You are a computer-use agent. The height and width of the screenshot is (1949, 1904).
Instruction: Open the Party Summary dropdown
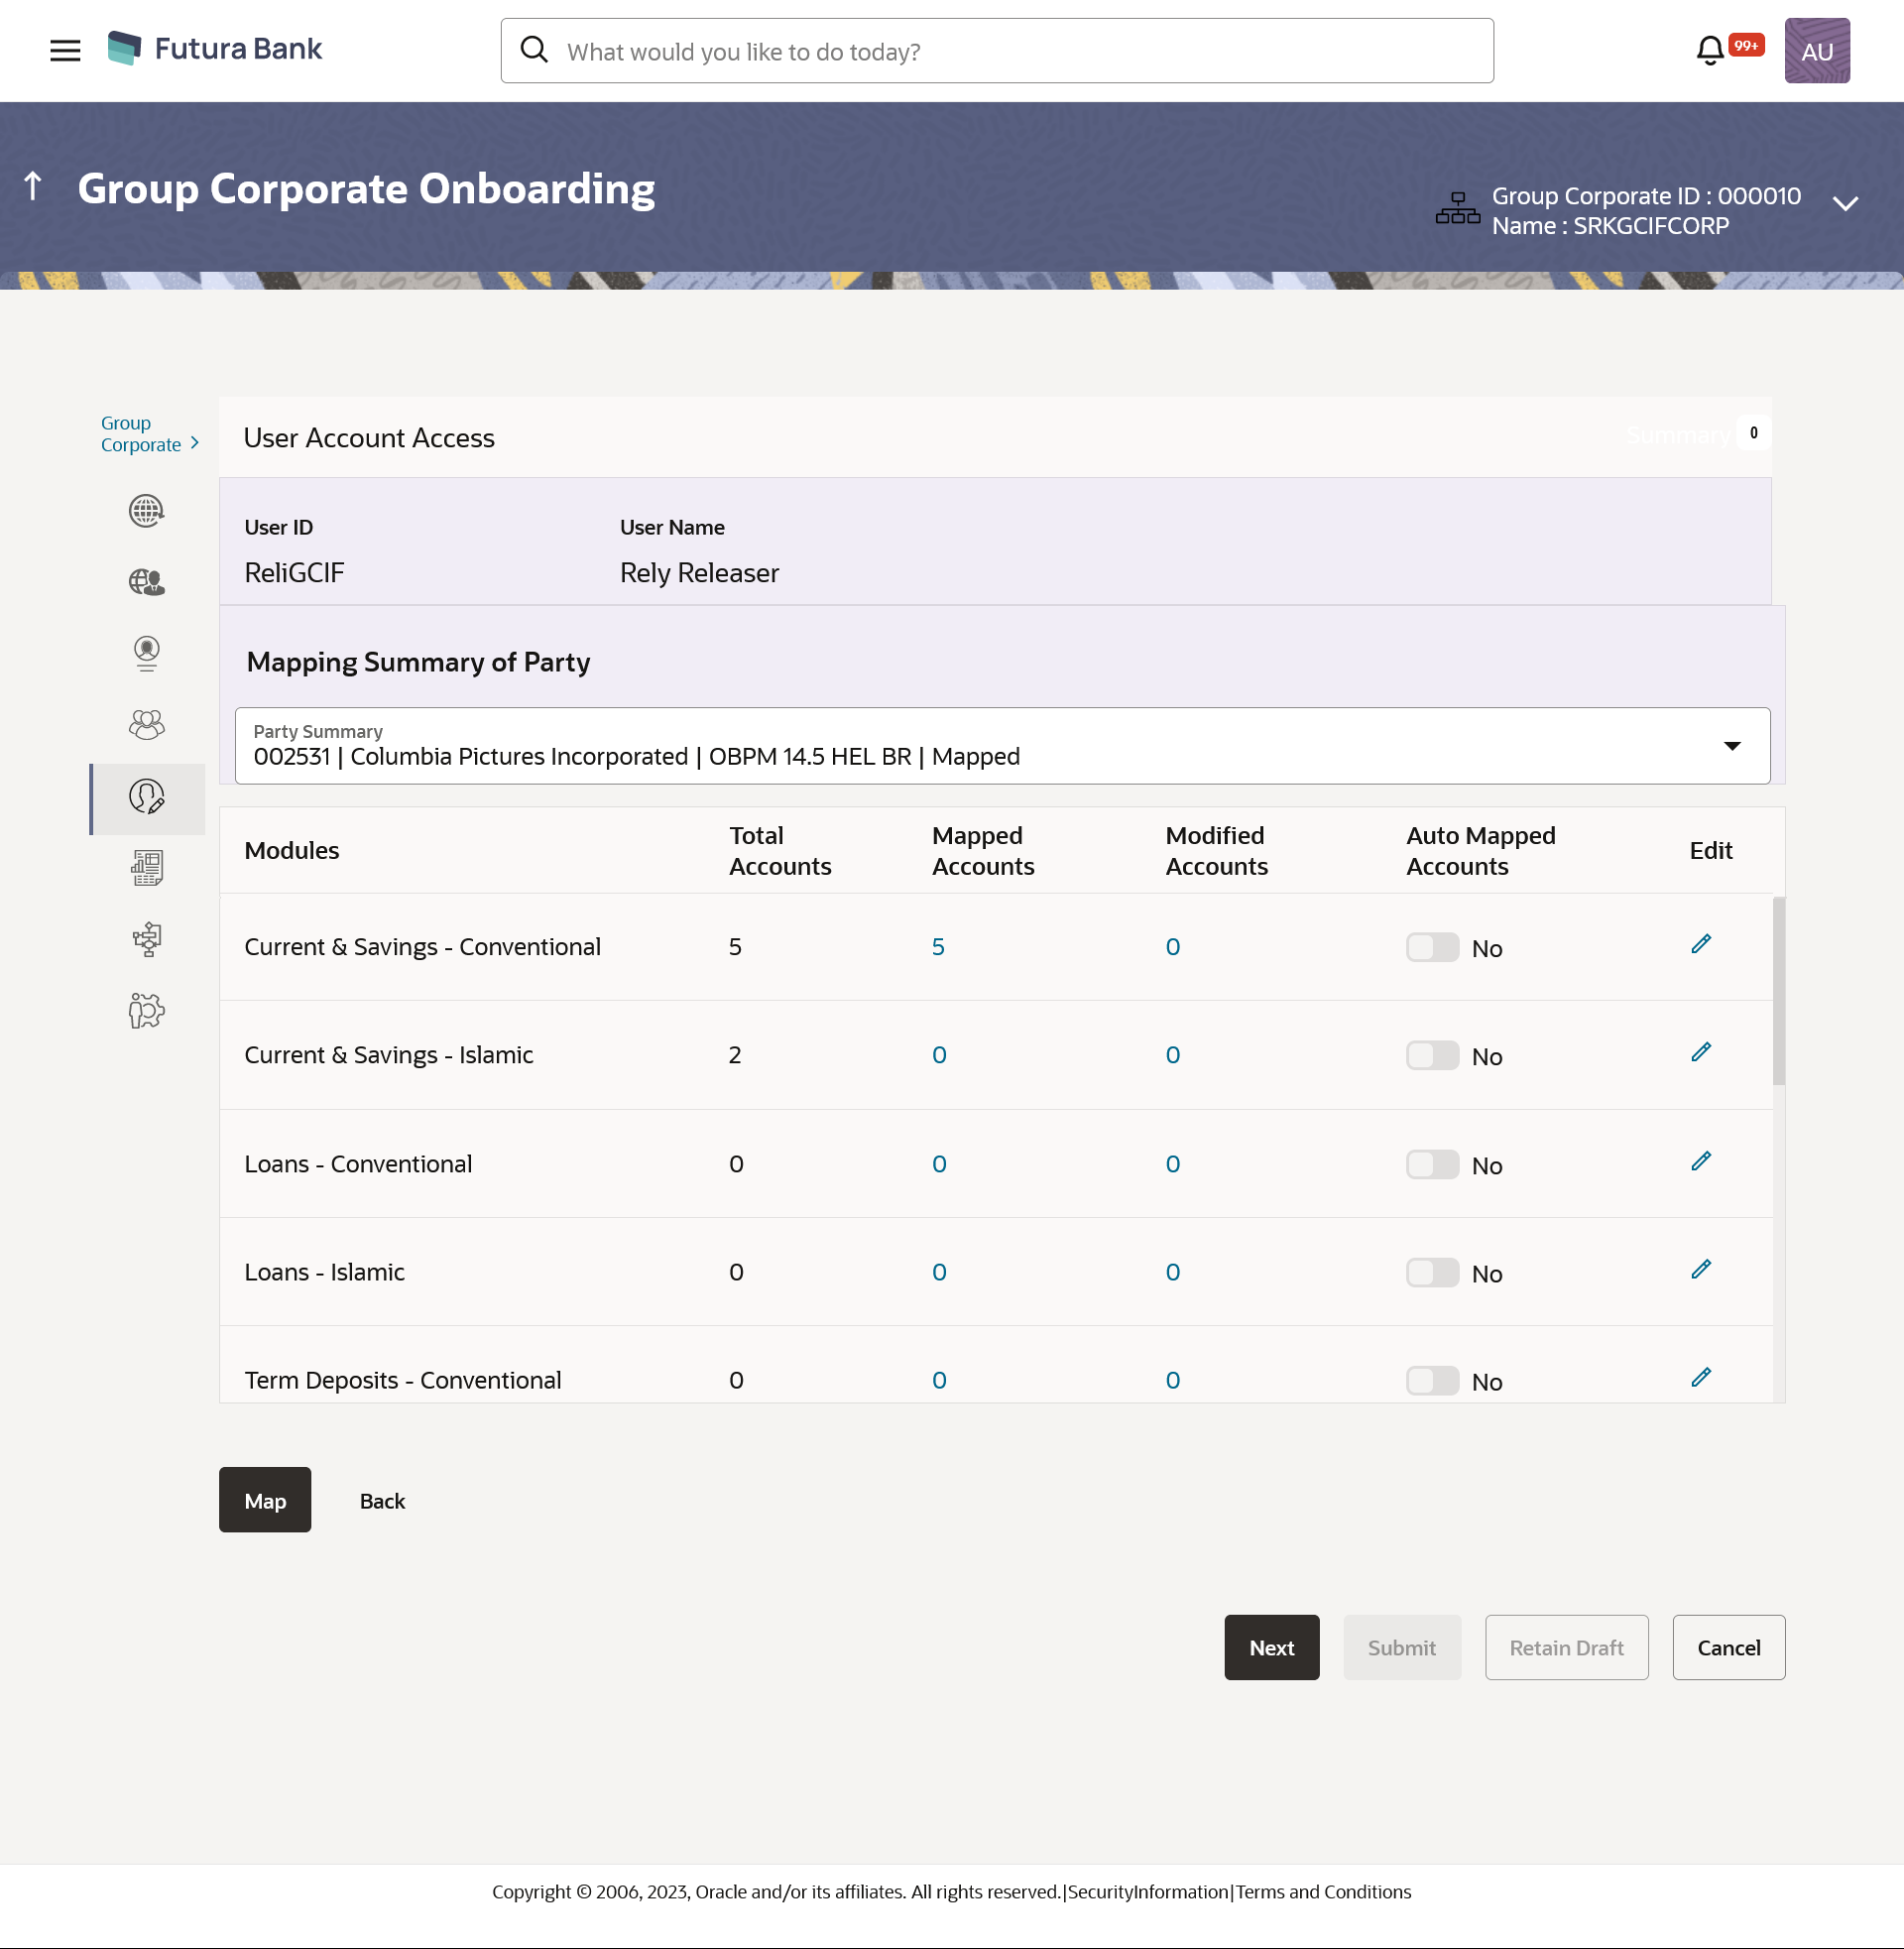[1001, 746]
